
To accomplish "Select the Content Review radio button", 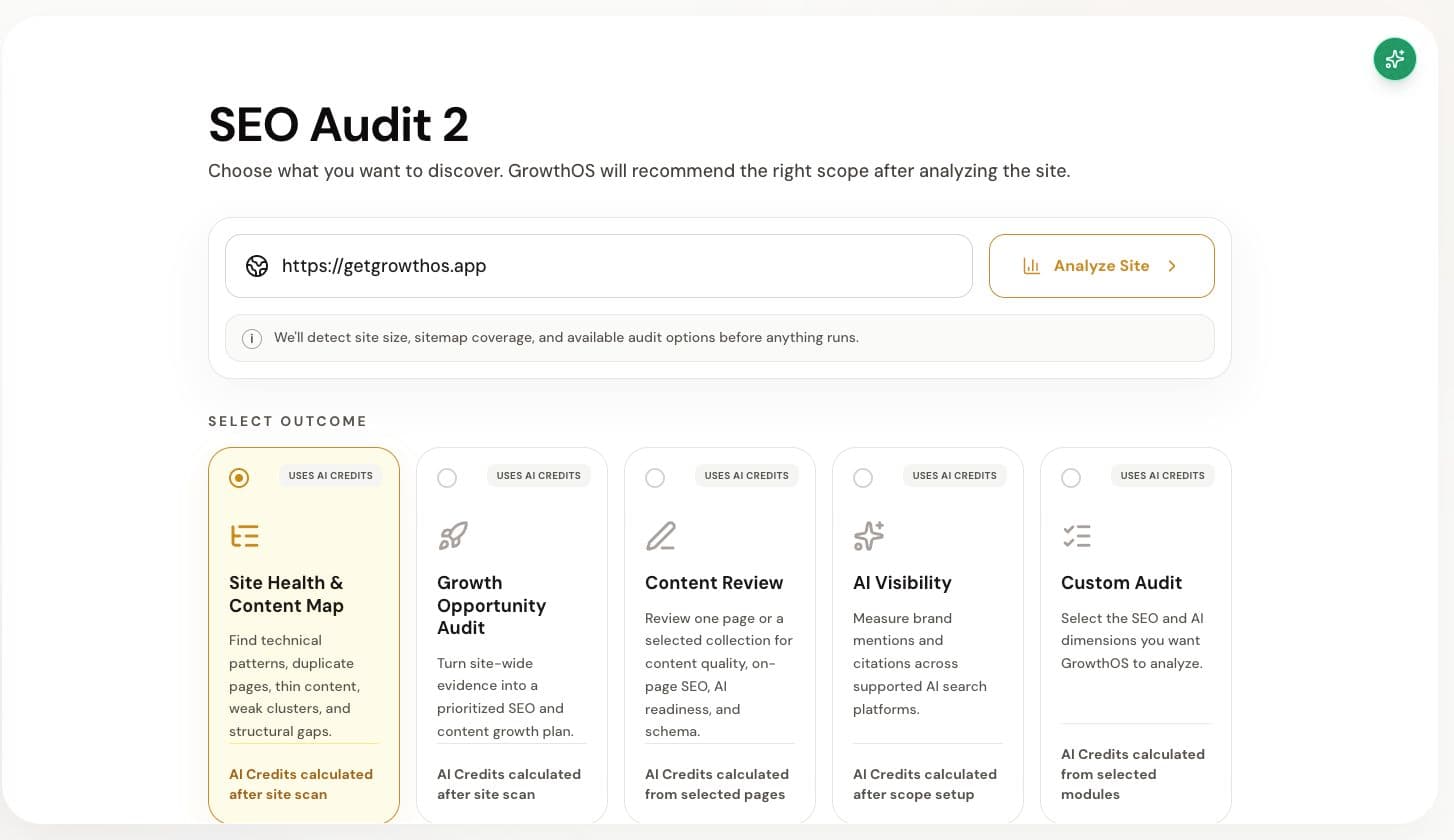I will 655,478.
